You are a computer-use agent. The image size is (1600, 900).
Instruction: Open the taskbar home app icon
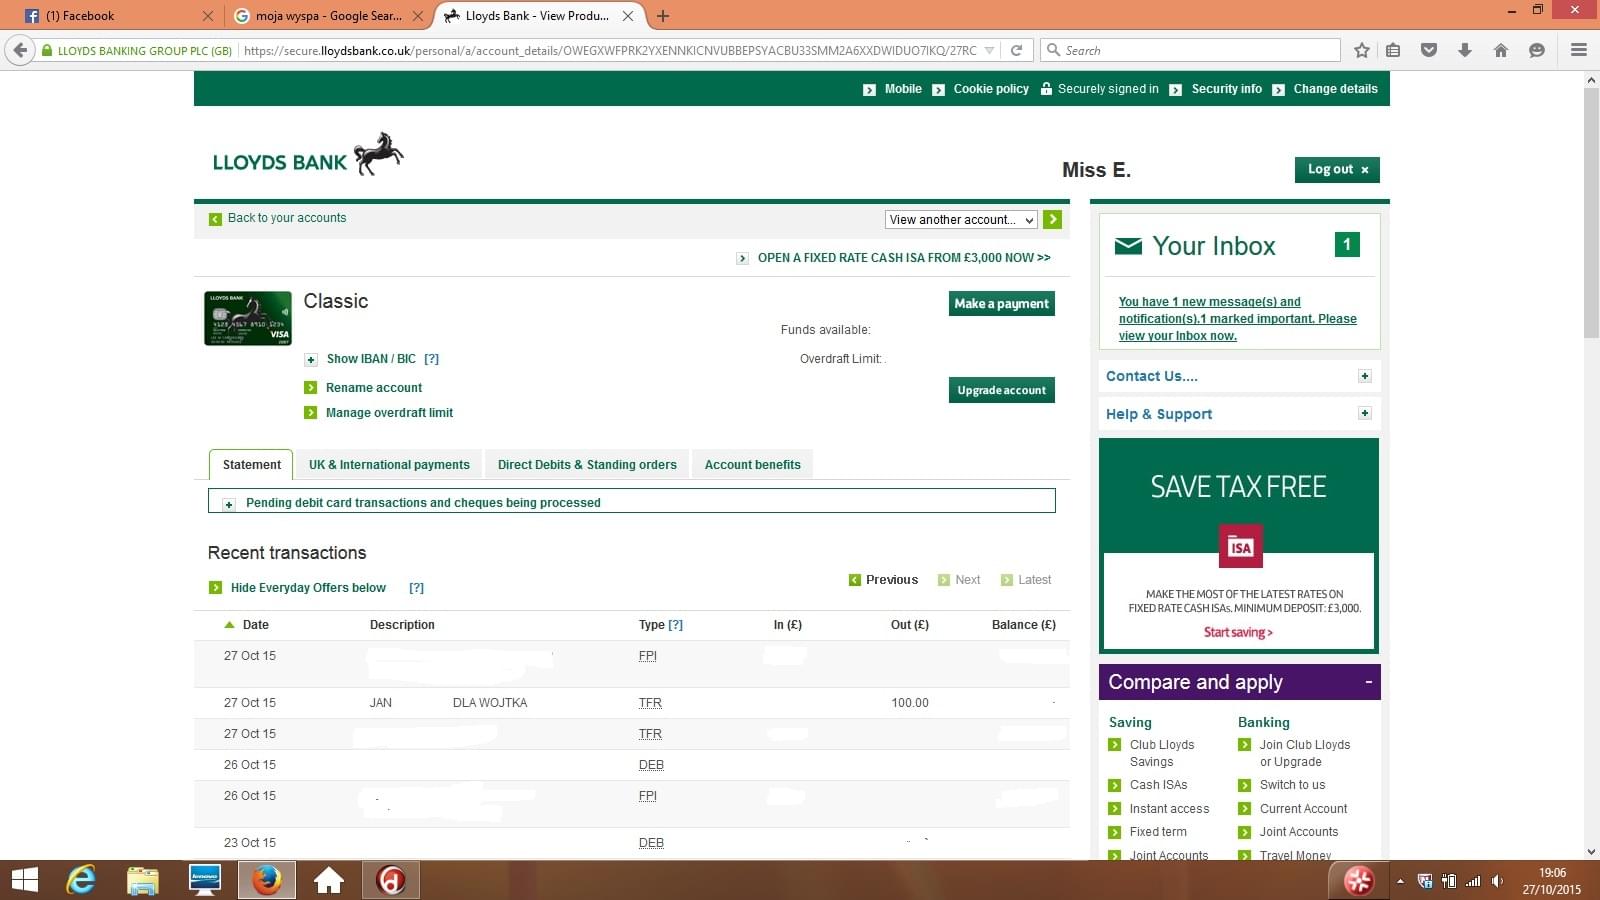329,880
